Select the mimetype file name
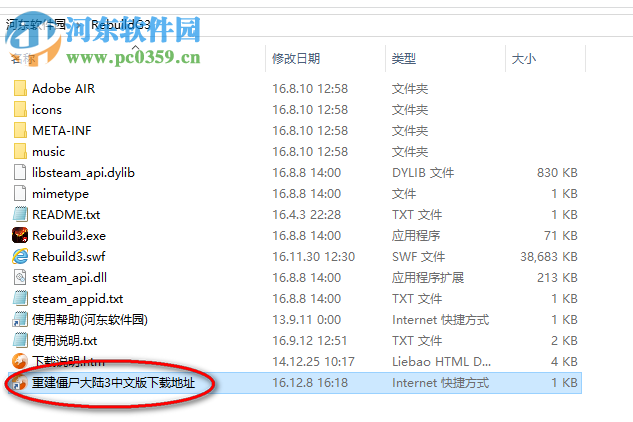The image size is (633, 422). point(60,193)
